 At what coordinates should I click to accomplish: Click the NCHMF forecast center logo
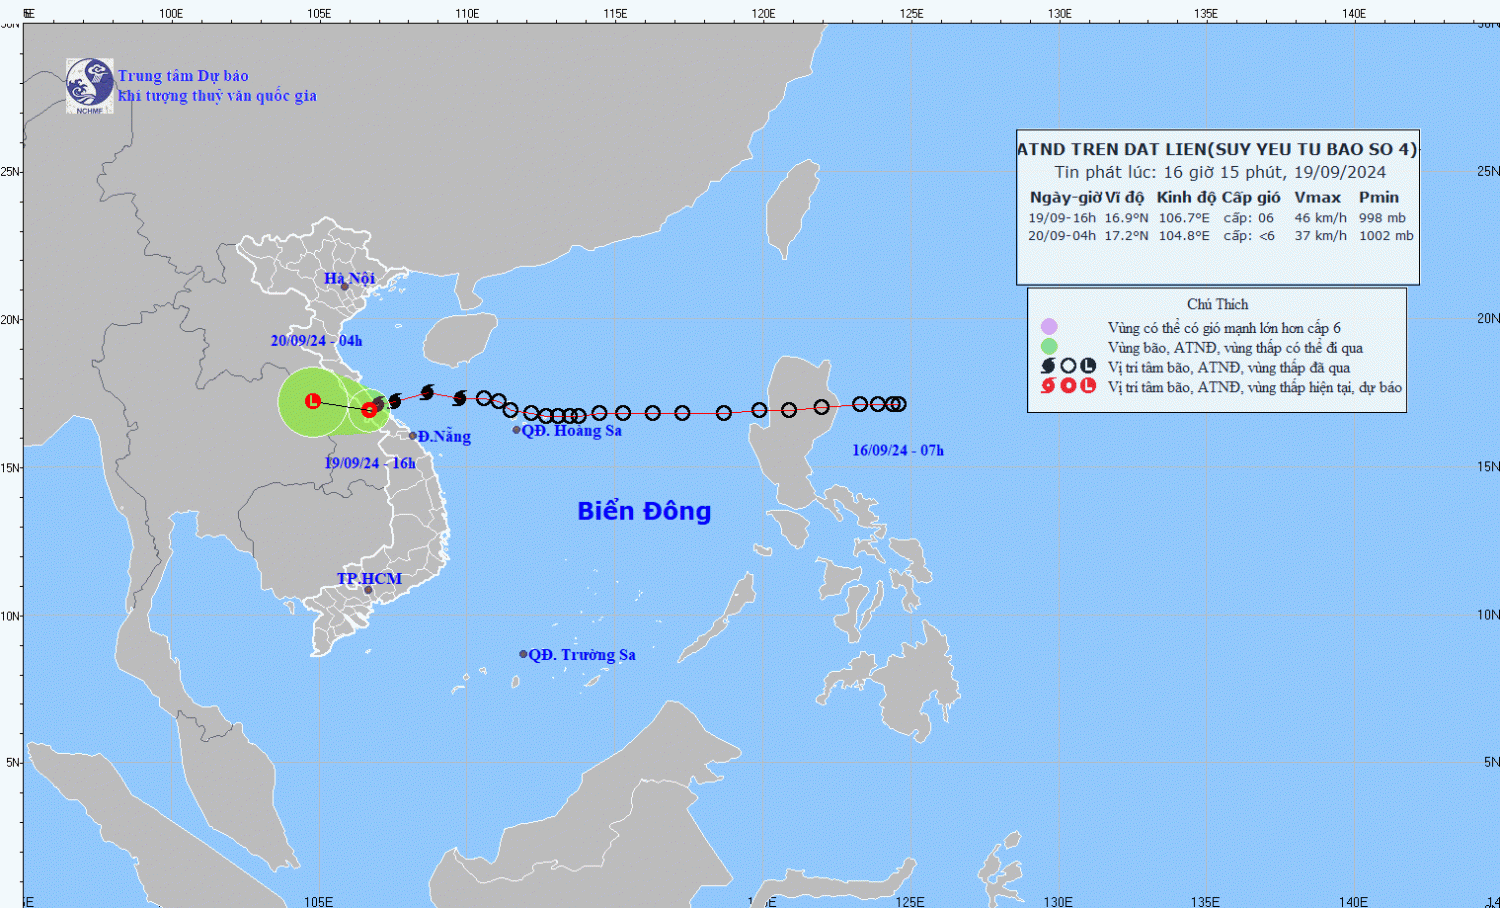click(x=90, y=85)
